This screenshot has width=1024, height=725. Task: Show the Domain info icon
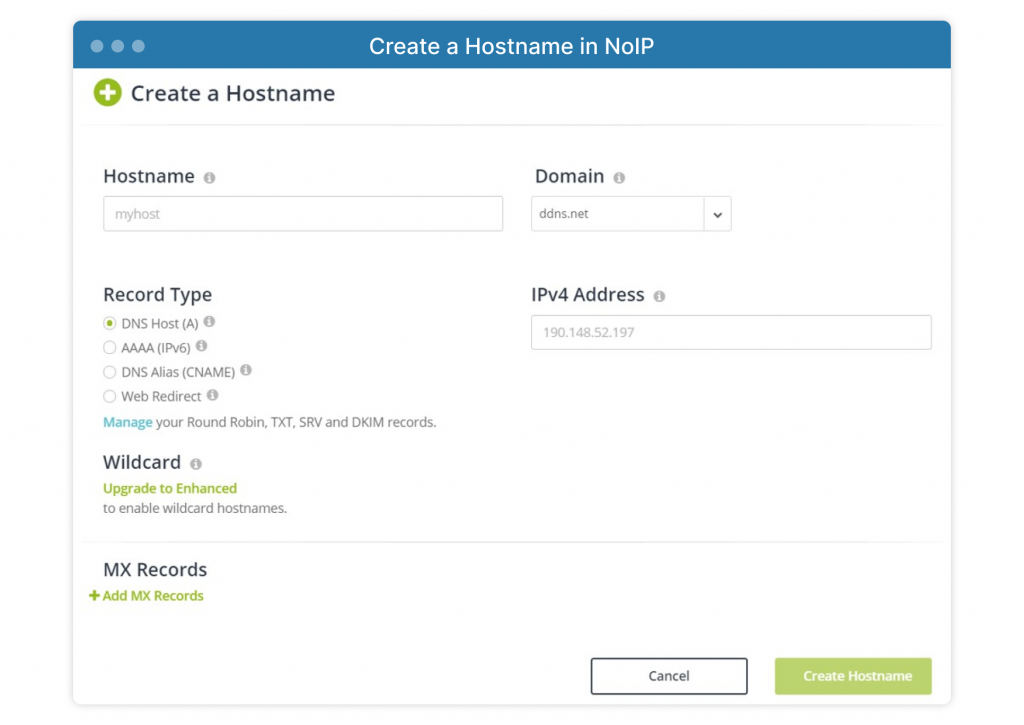pos(619,178)
